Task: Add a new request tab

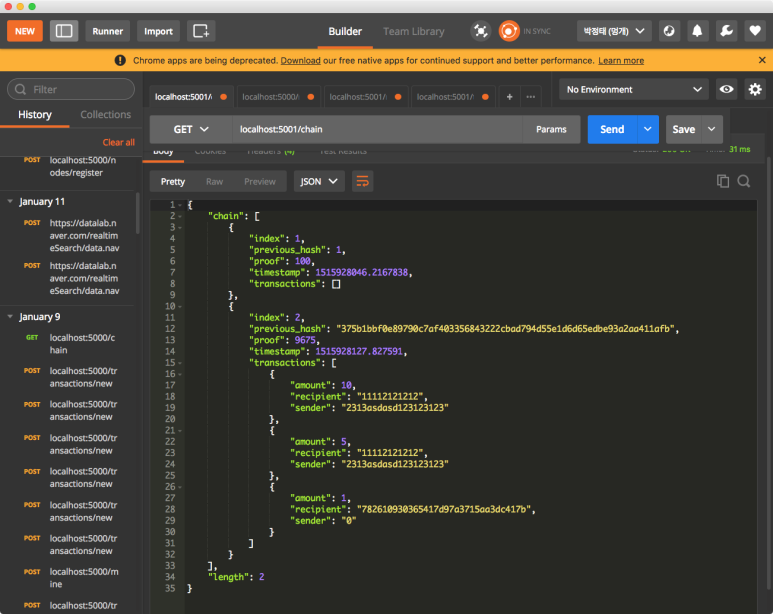Action: (509, 97)
